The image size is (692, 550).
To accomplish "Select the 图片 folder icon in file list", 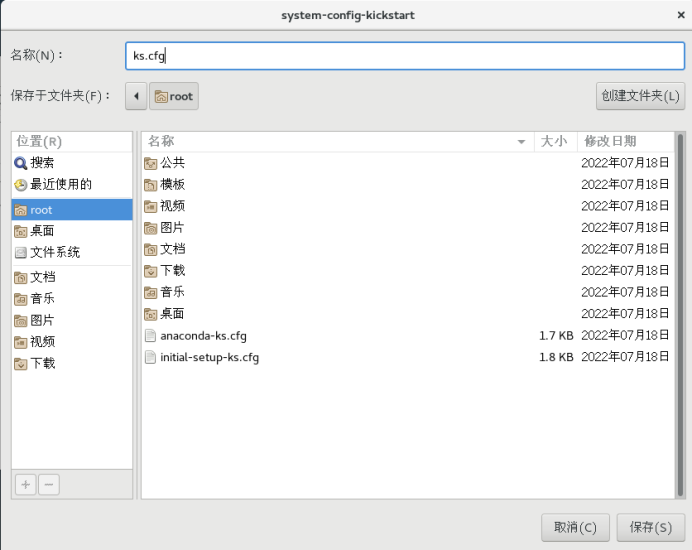I will coord(150,228).
